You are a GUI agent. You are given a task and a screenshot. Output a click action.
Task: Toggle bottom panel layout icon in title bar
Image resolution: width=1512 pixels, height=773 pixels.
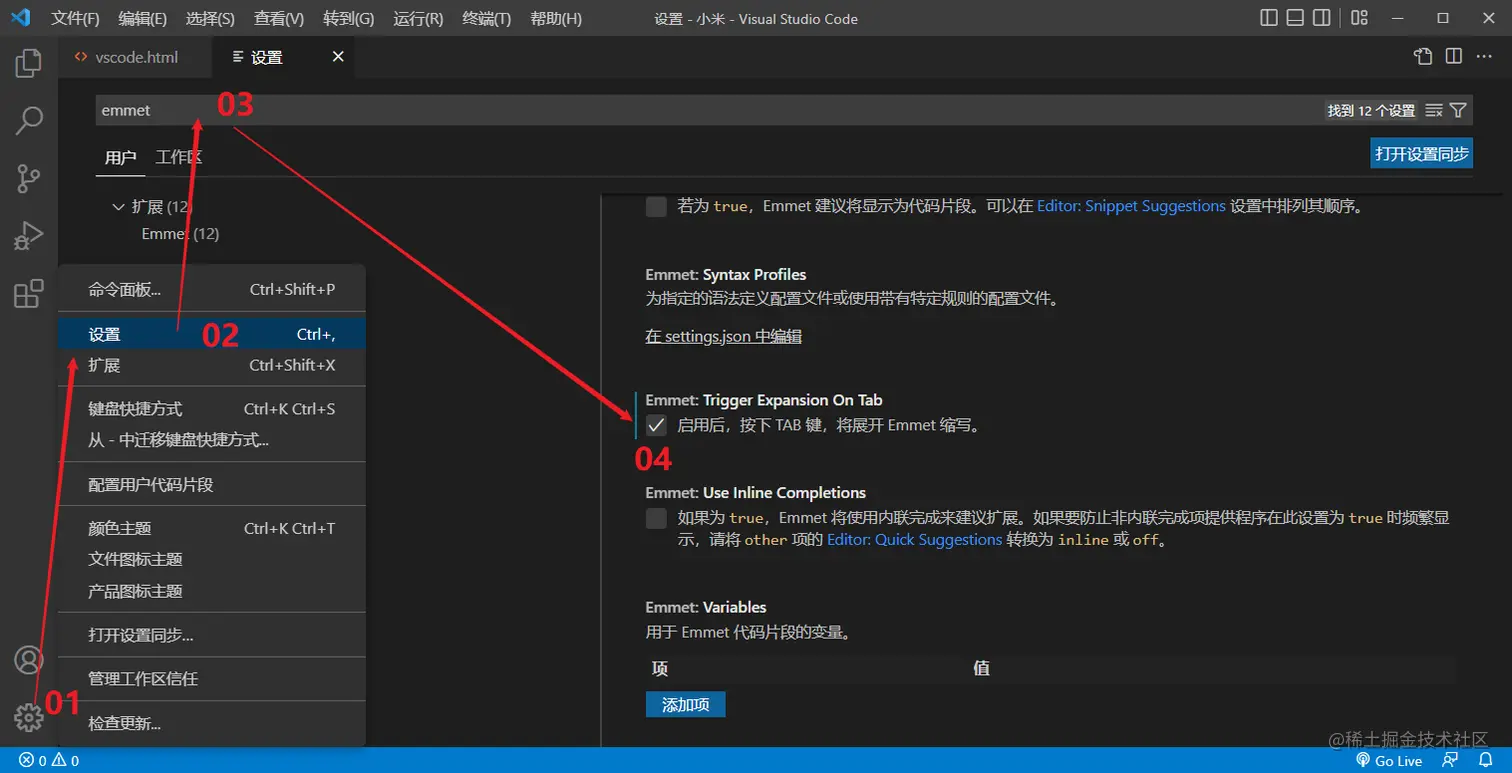pyautogui.click(x=1295, y=18)
